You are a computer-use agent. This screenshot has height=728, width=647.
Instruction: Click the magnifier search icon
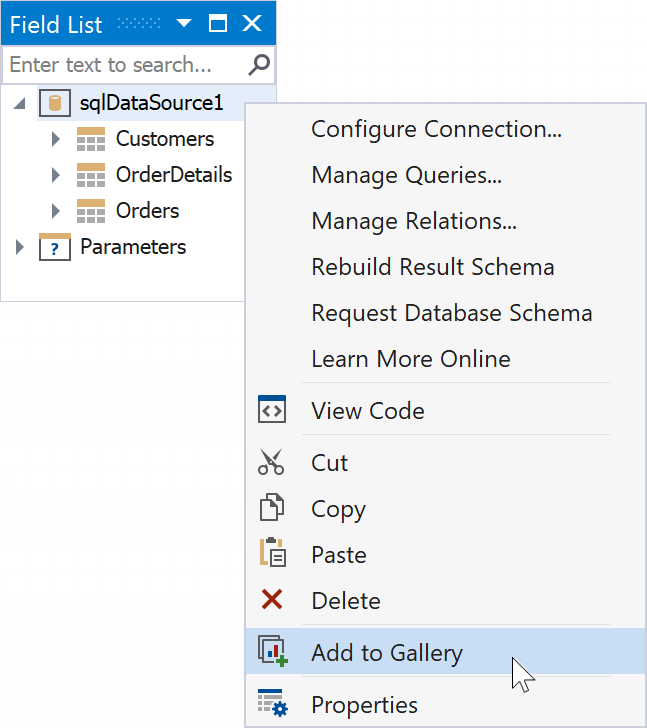(259, 66)
